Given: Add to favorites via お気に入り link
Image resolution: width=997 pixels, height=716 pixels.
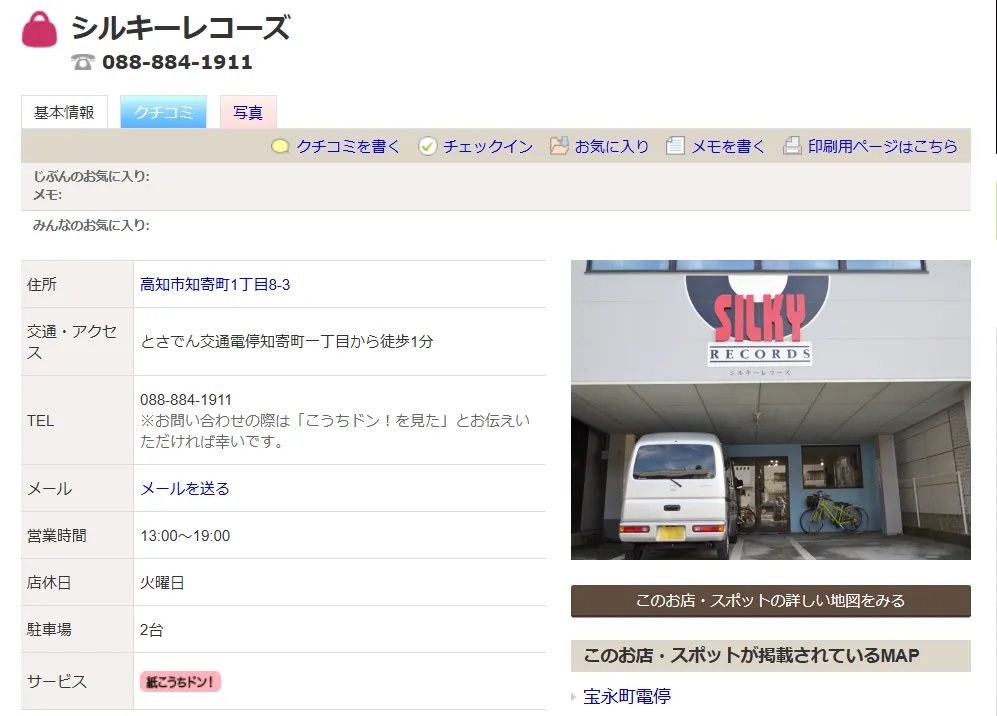Looking at the screenshot, I should pyautogui.click(x=612, y=146).
